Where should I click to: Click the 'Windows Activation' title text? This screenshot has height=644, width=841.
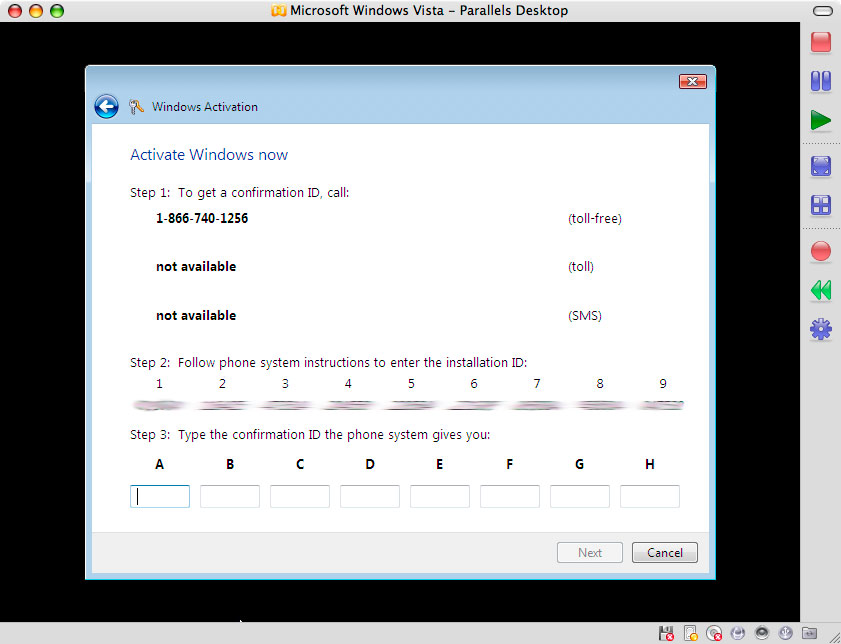click(205, 107)
